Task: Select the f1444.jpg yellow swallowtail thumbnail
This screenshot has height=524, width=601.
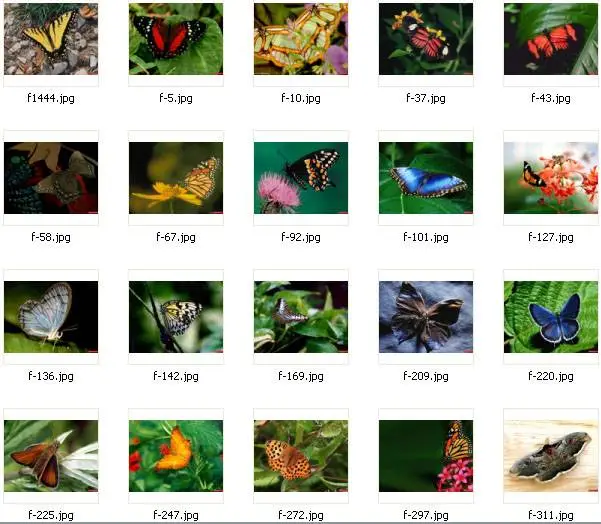Action: coord(51,39)
